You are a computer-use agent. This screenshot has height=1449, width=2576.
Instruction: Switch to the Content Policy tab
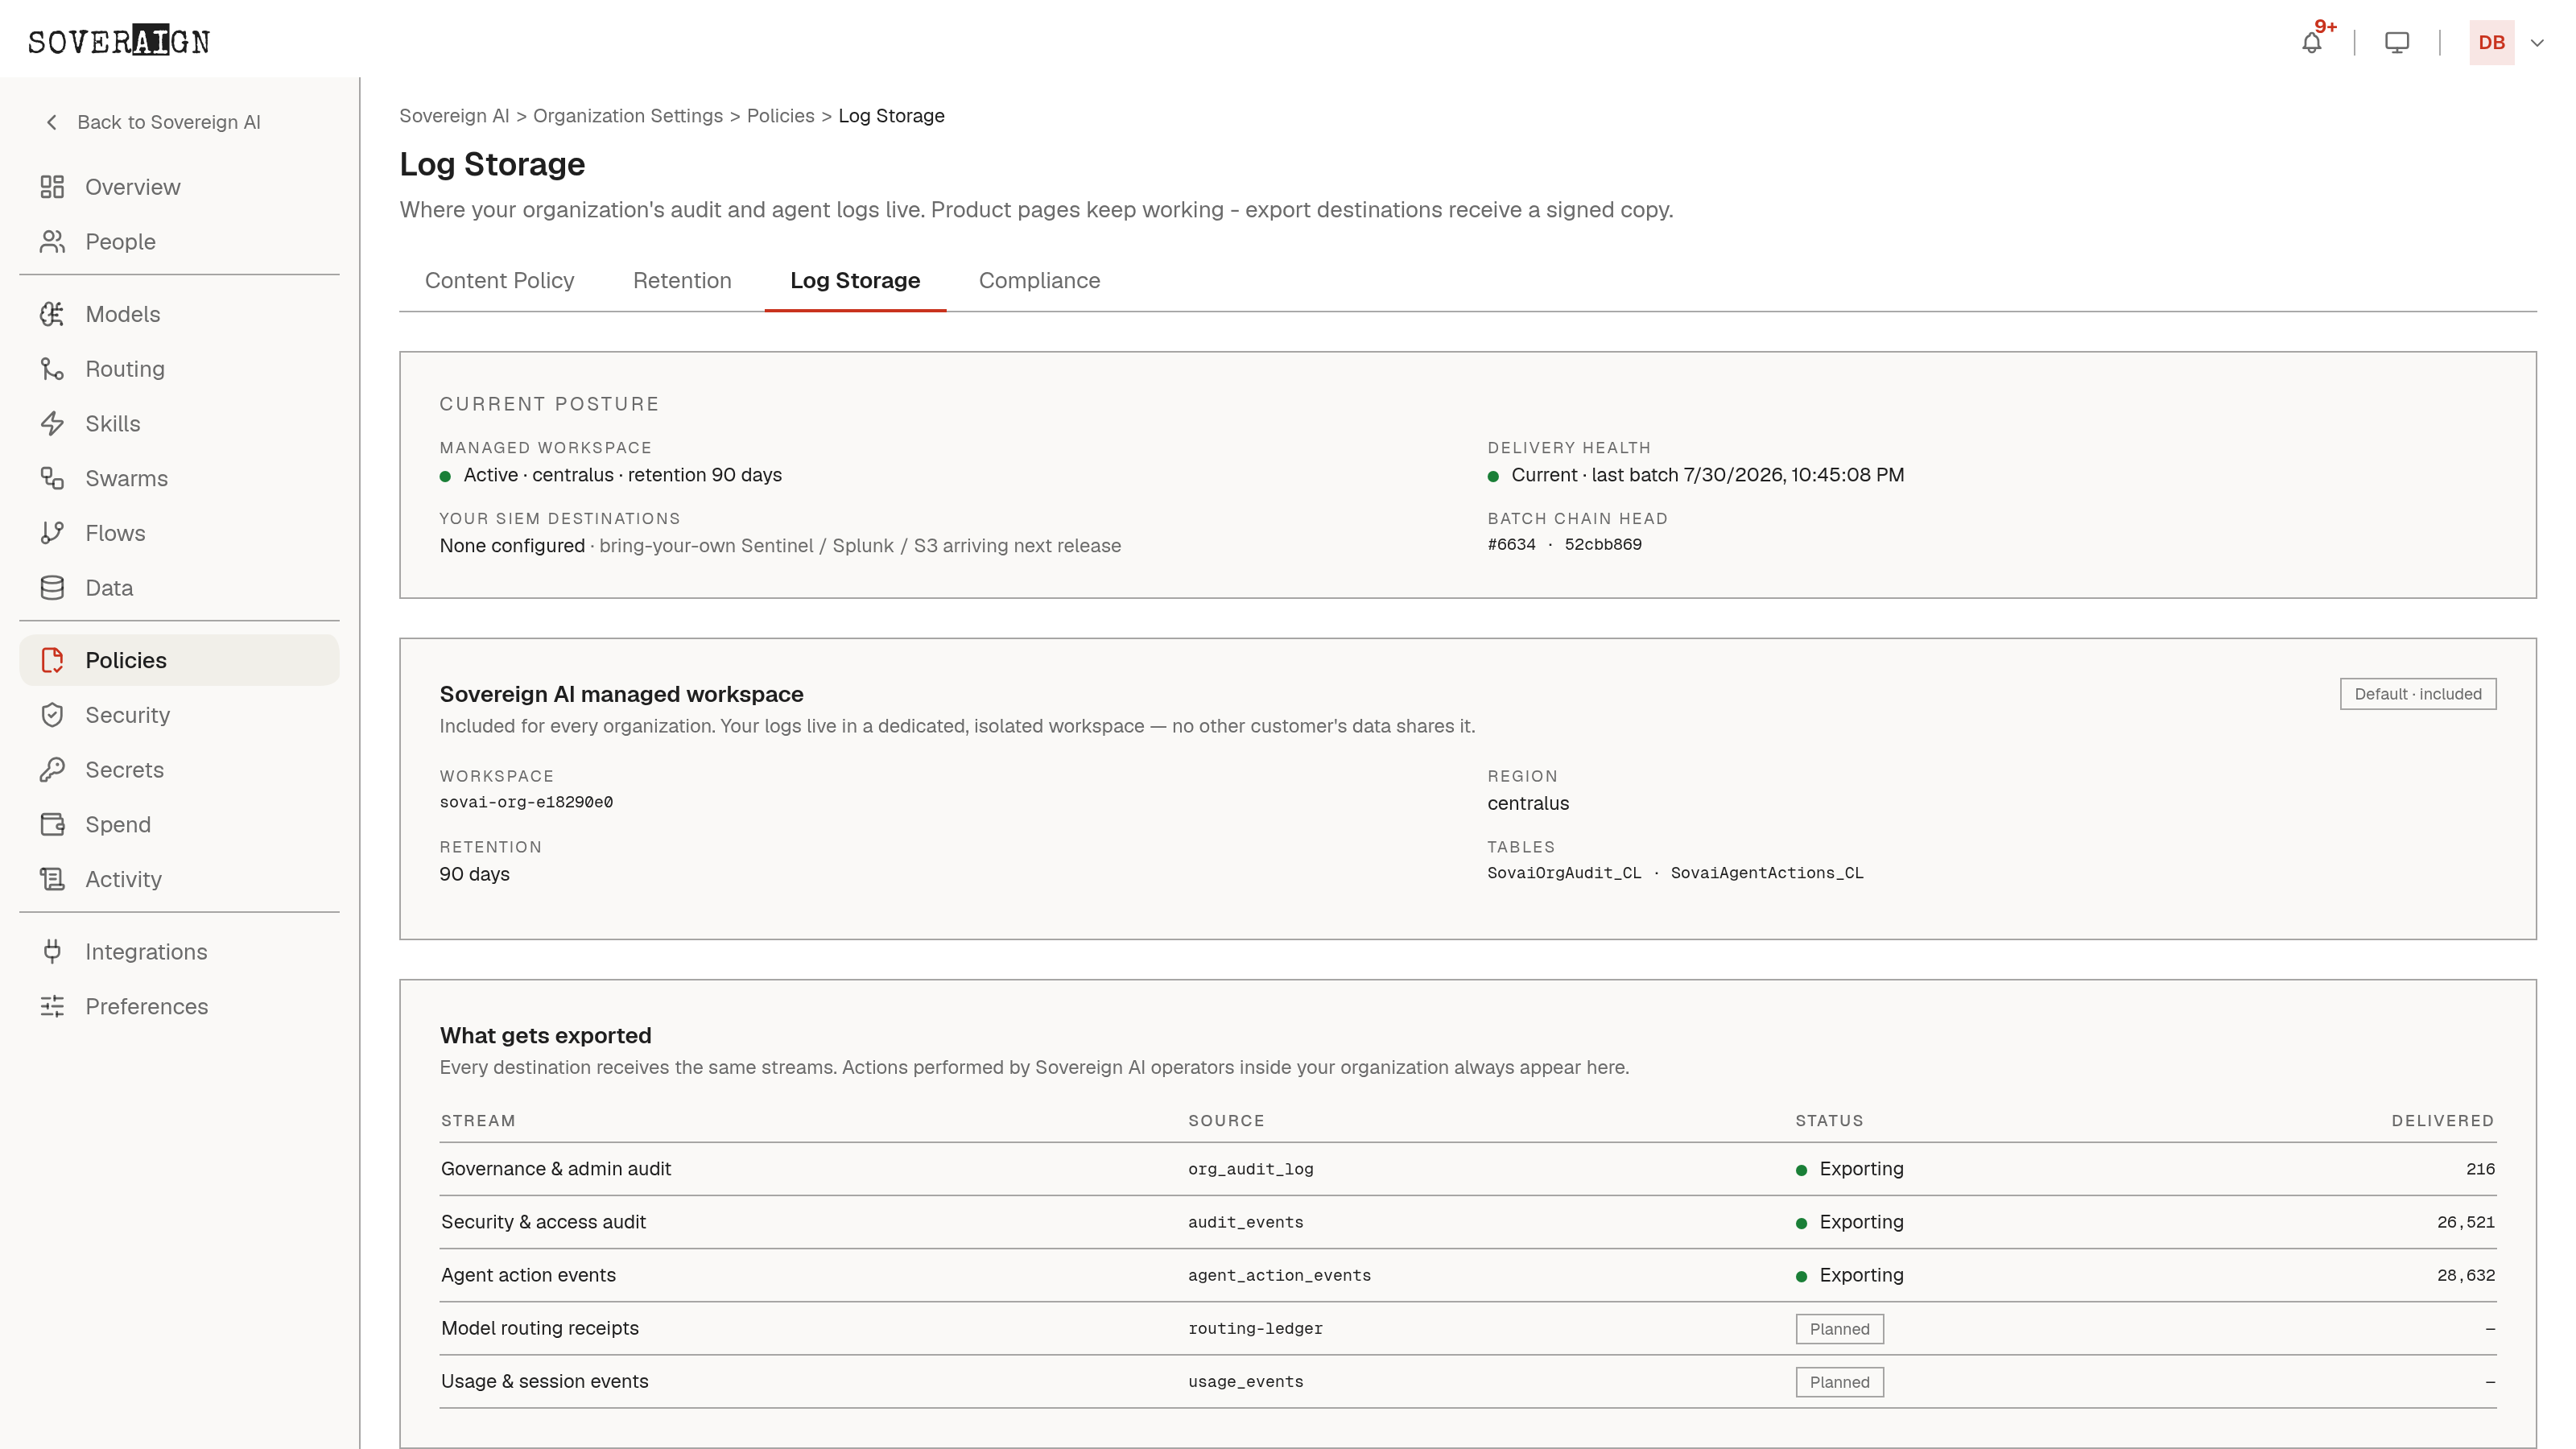[499, 281]
